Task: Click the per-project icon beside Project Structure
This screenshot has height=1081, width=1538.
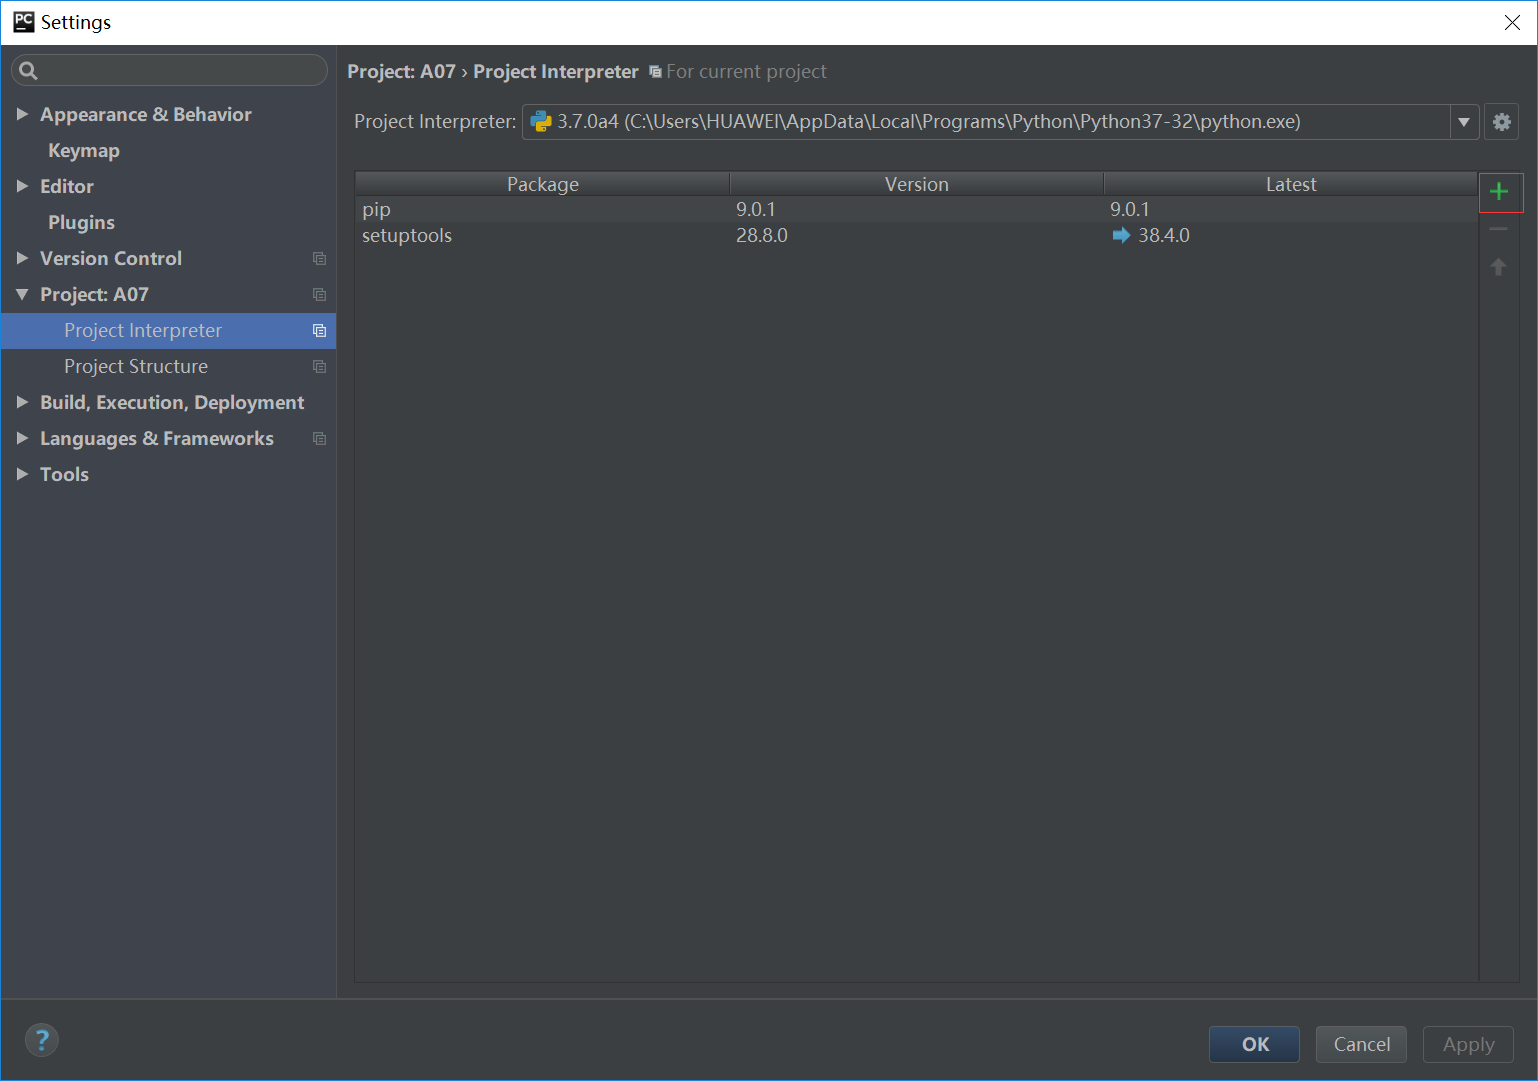Action: [x=320, y=367]
